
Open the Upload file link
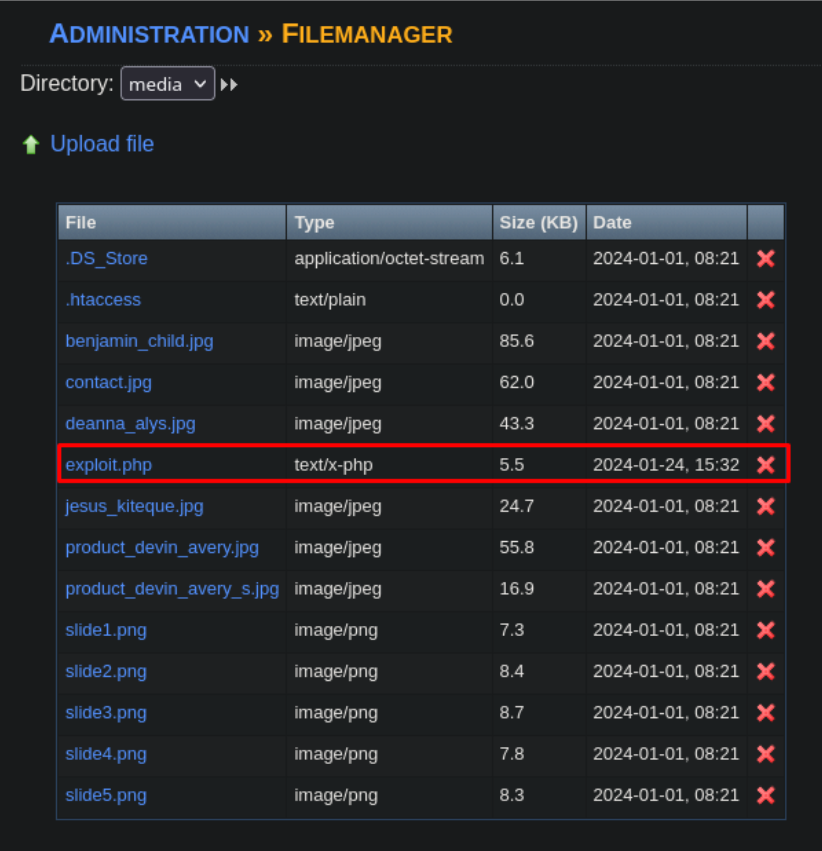tap(102, 144)
